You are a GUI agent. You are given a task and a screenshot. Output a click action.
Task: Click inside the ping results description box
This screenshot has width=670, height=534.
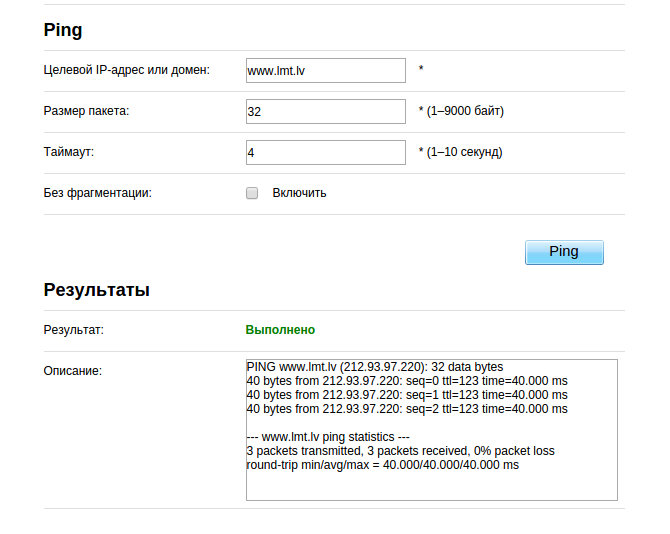(x=431, y=480)
